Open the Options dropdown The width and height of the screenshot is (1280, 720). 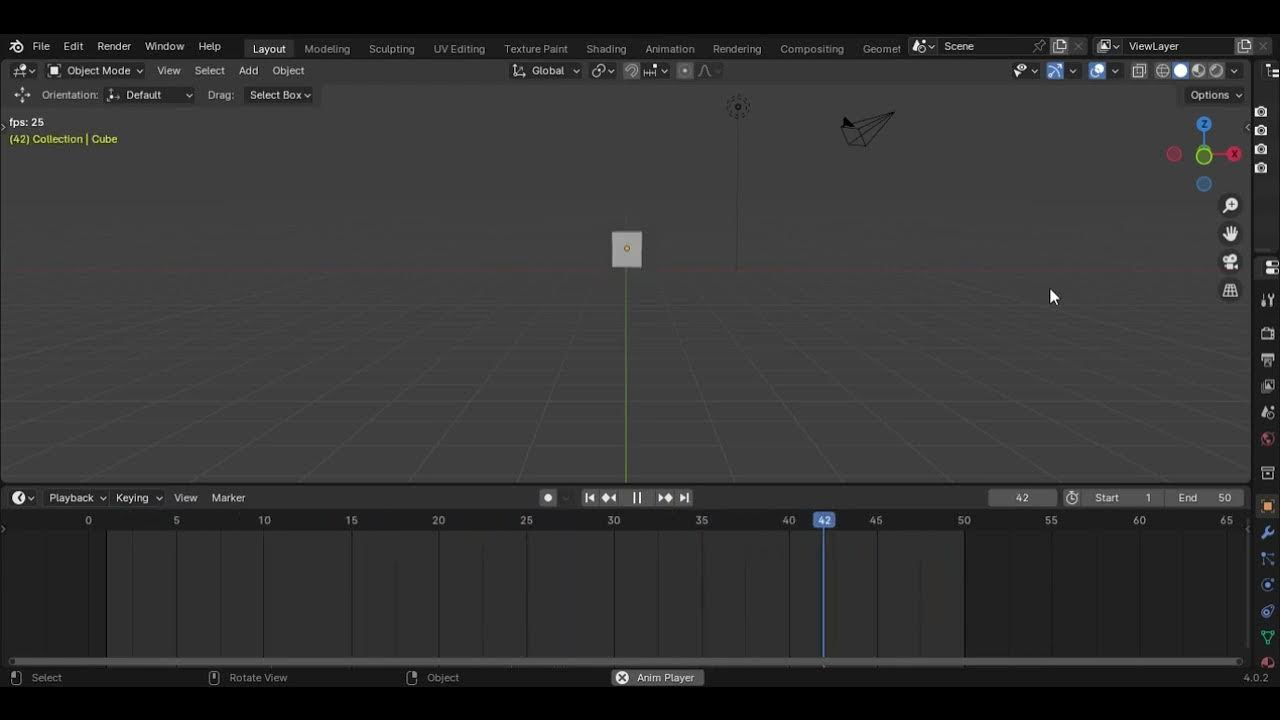(1215, 95)
